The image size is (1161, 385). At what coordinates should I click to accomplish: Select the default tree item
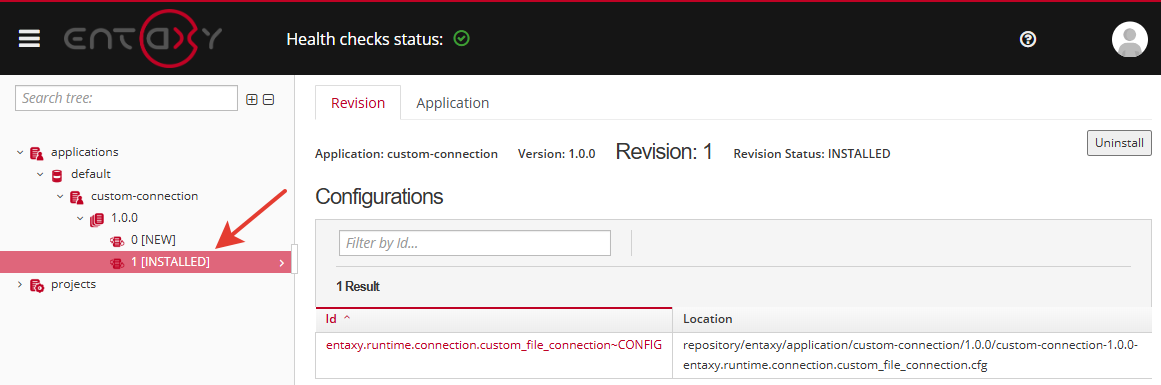[x=91, y=174]
